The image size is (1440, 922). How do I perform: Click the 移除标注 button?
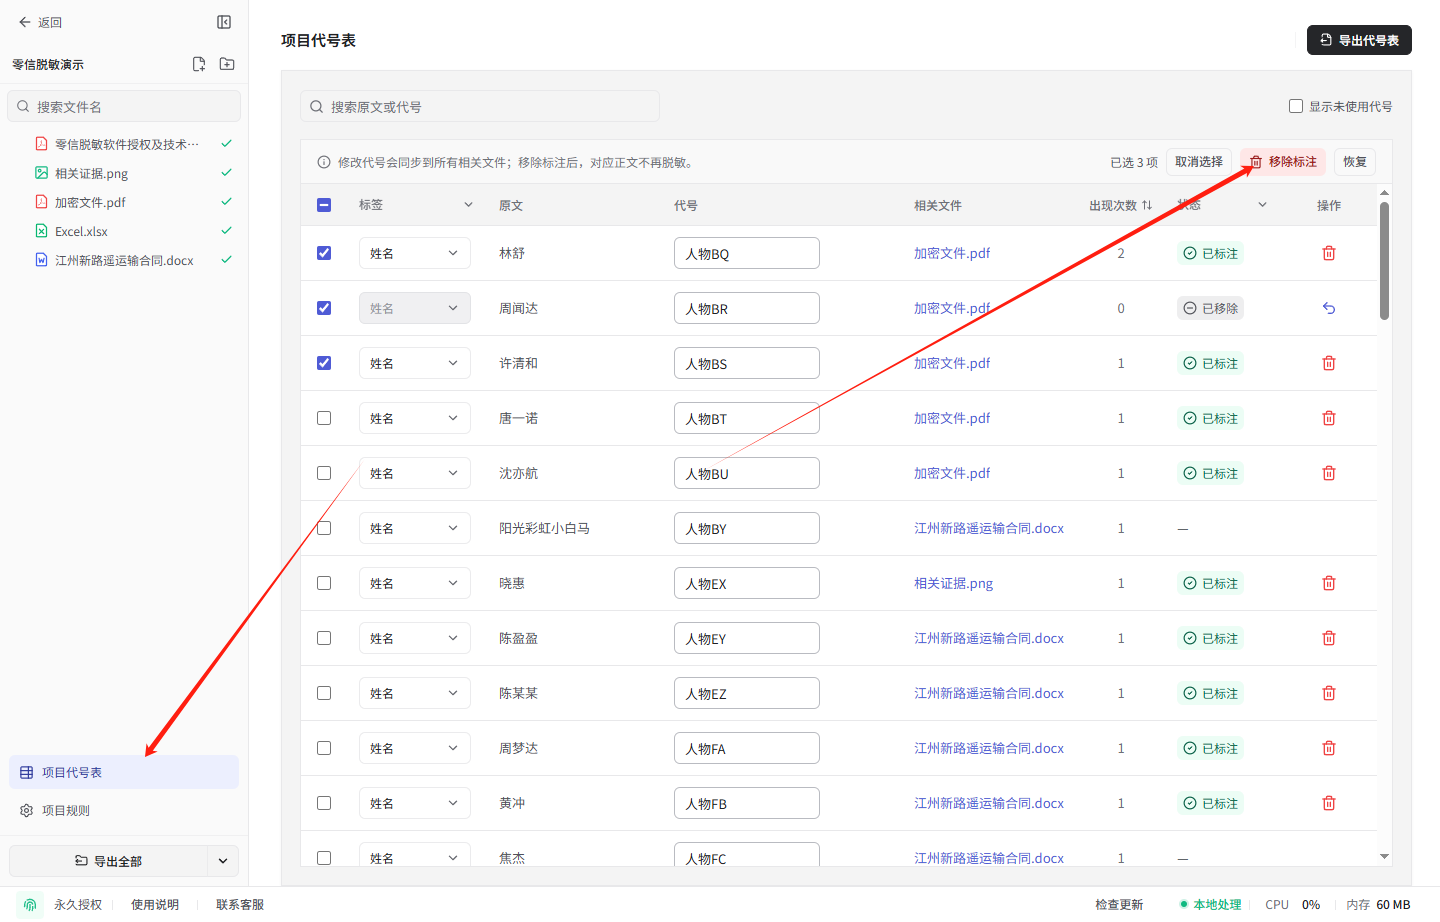pos(1283,162)
